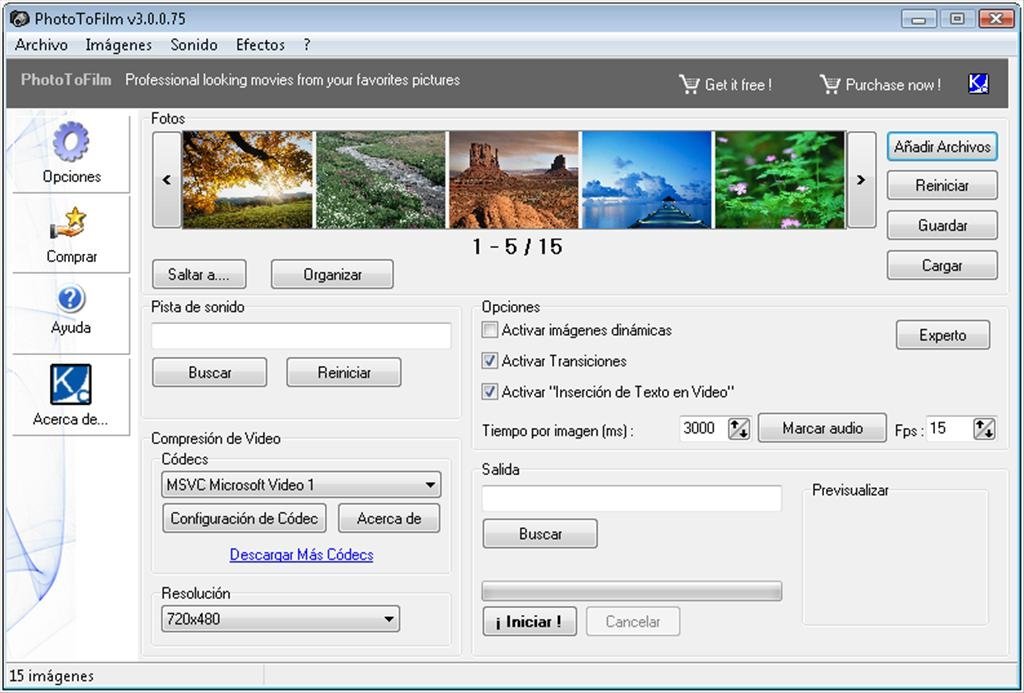Open the Ayuda help icon
Viewport: 1024px width, 693px height.
pyautogui.click(x=71, y=298)
